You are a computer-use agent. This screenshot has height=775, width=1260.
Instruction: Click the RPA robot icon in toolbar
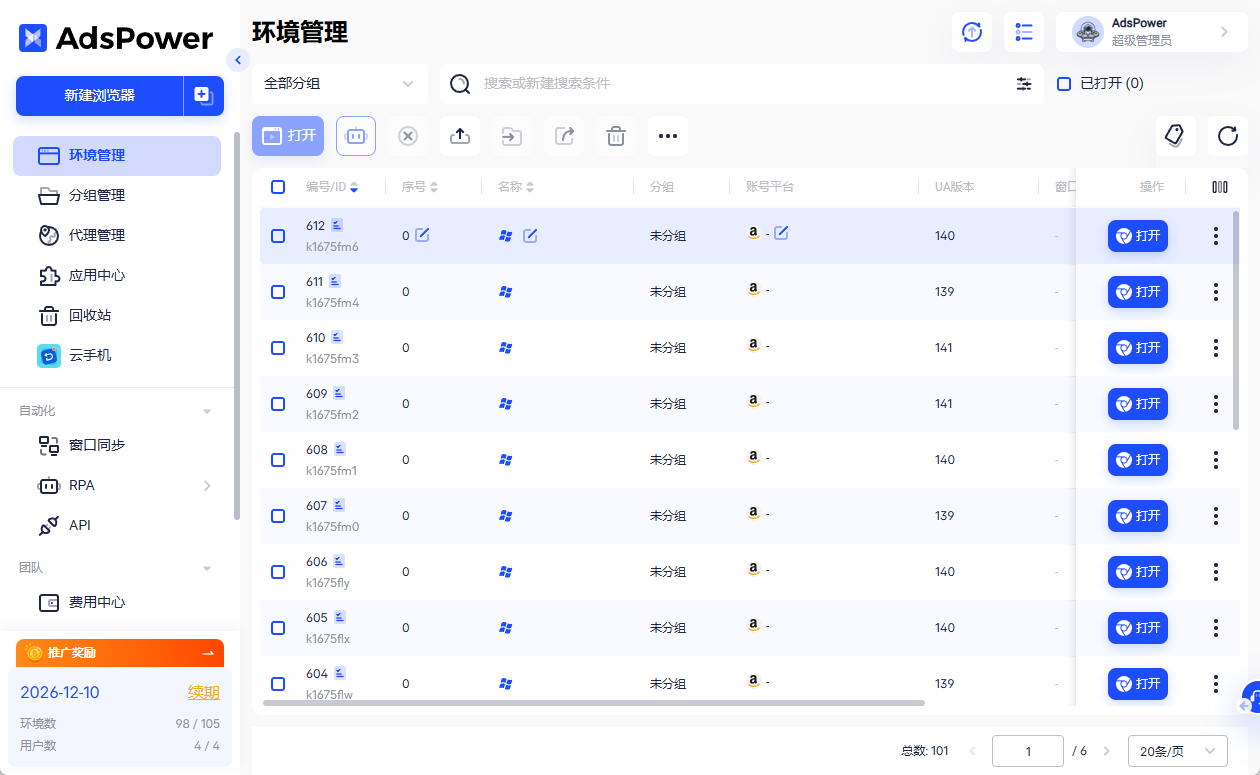356,136
